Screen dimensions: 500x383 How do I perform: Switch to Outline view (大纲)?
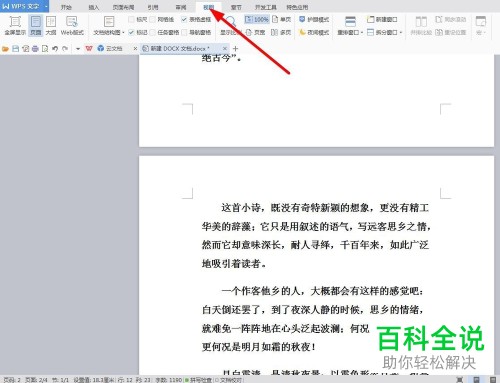pos(51,25)
